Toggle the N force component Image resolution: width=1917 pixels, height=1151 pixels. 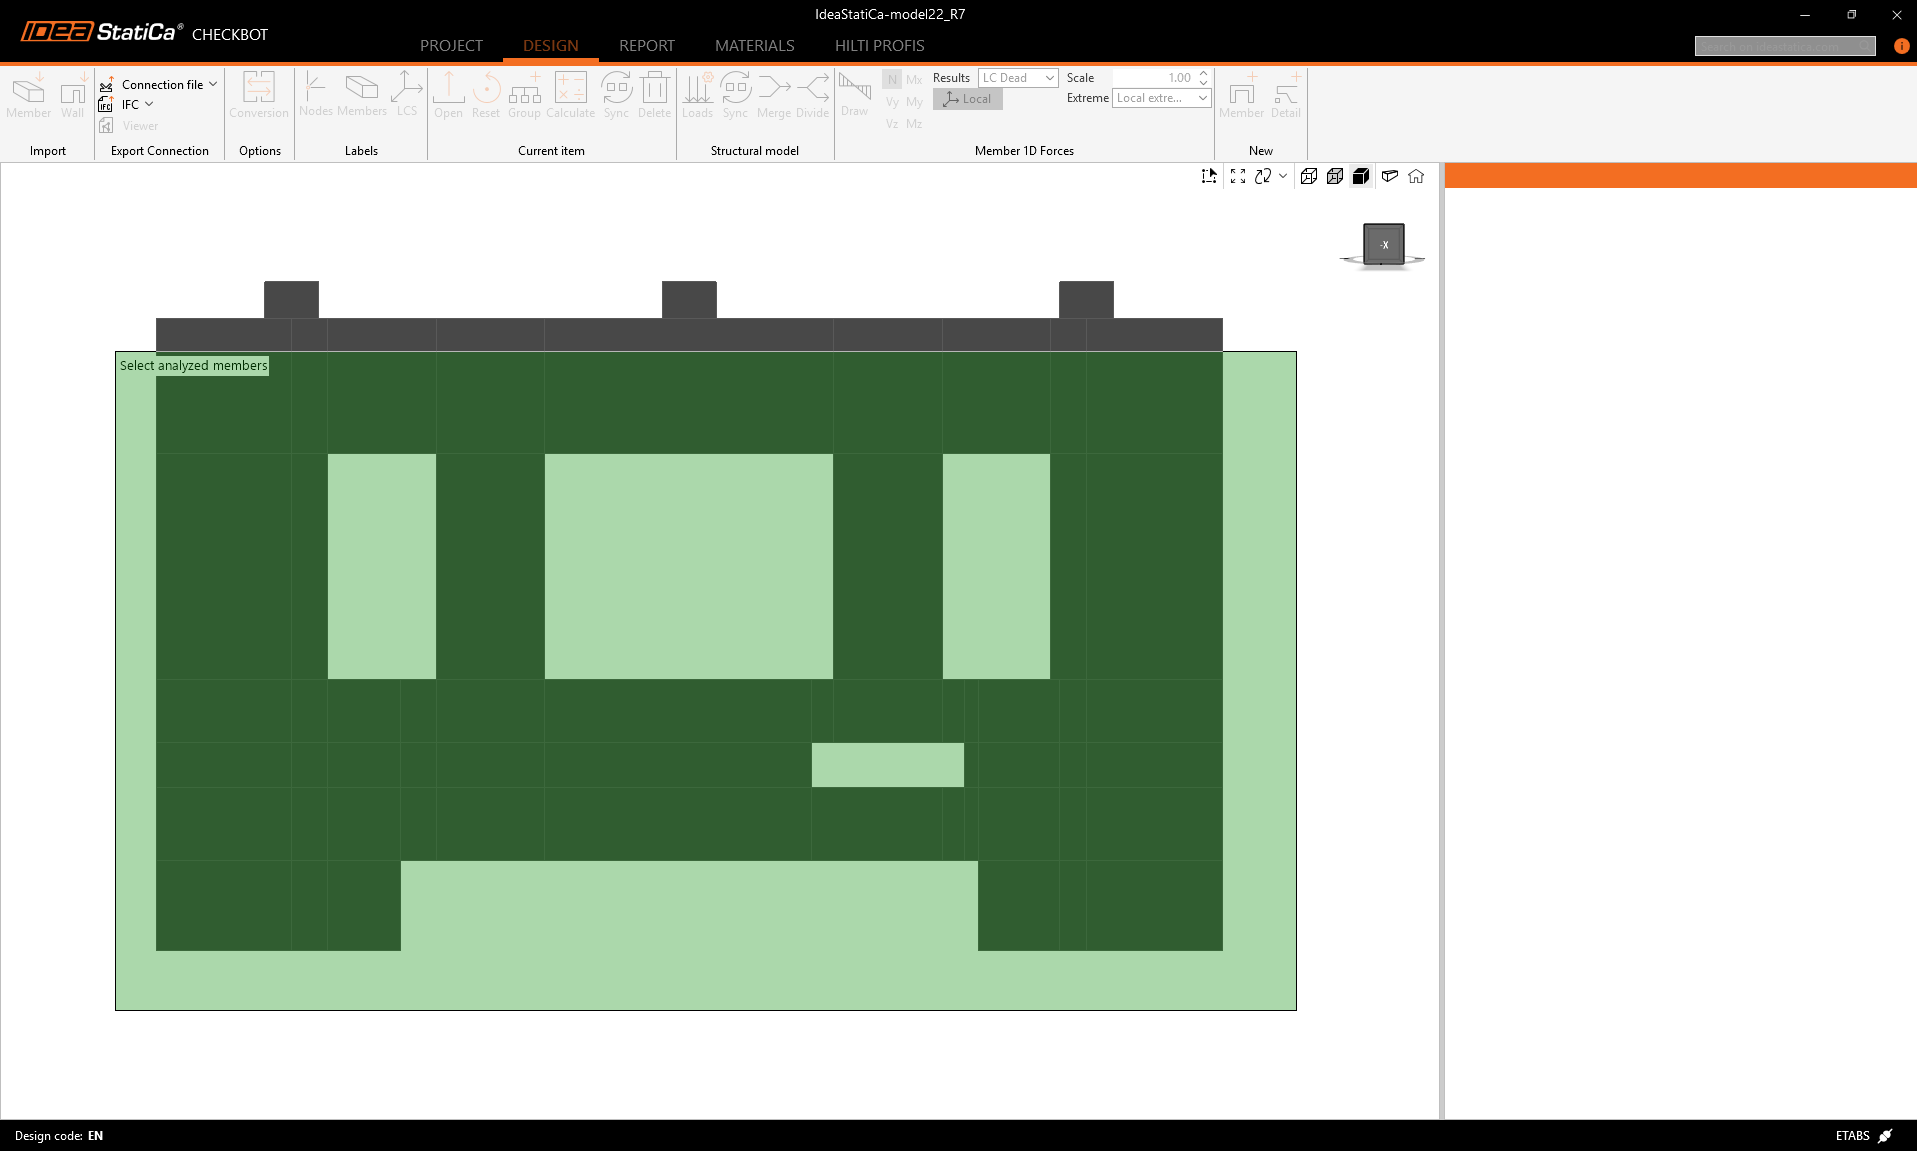[892, 79]
